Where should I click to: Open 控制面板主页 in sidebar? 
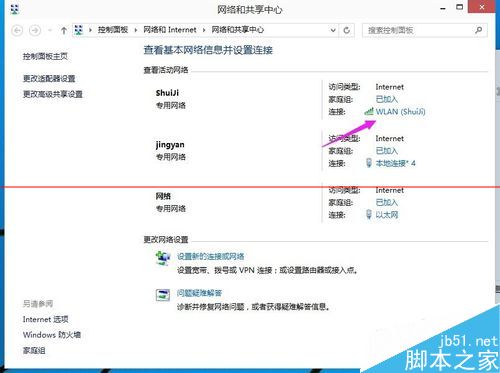point(45,56)
